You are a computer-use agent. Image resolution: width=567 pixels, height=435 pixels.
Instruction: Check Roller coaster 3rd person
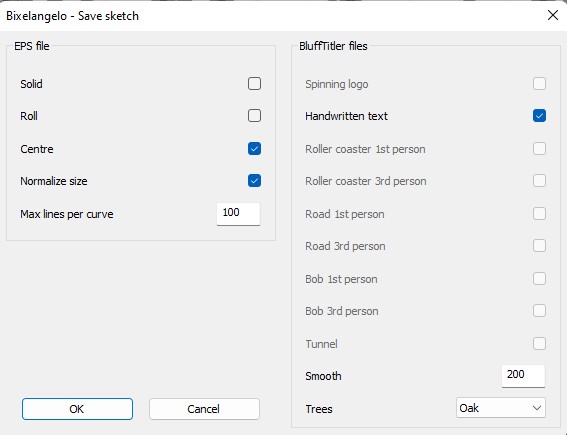[539, 180]
